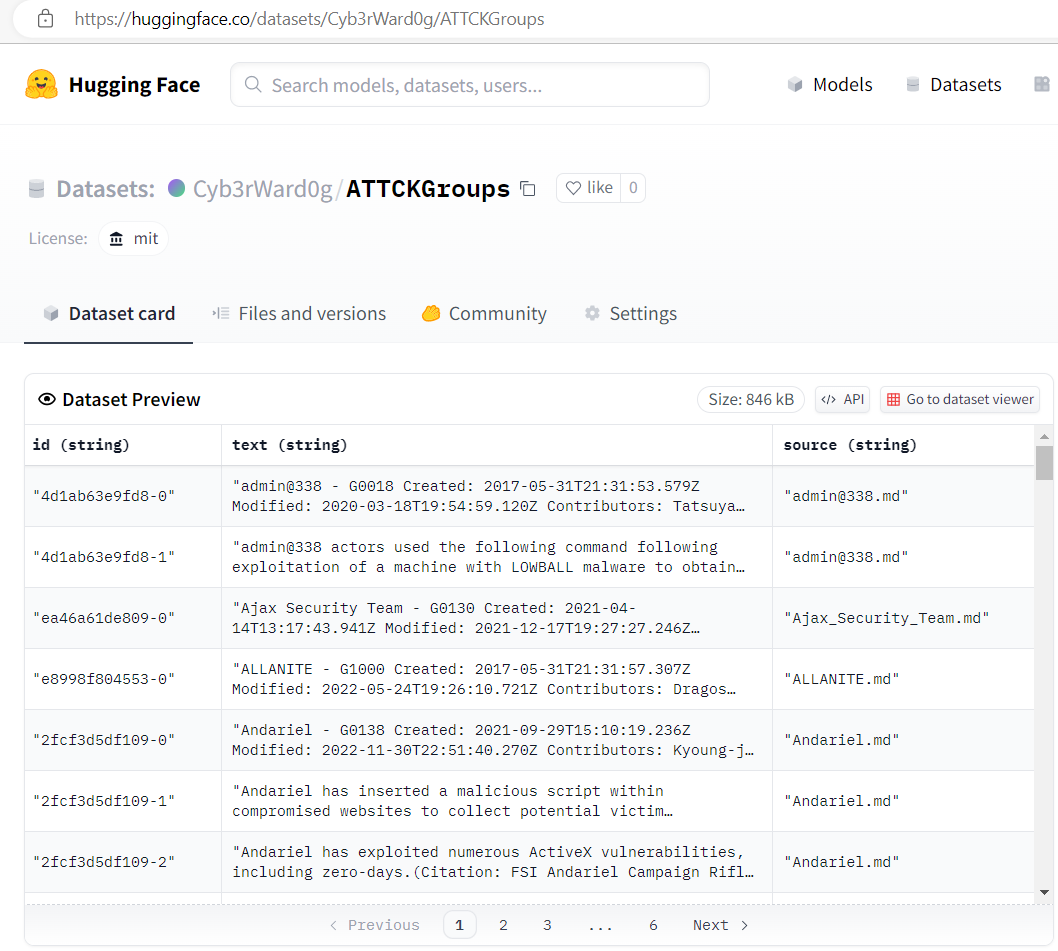1058x951 pixels.
Task: Click Next in pagination
Action: pos(721,925)
